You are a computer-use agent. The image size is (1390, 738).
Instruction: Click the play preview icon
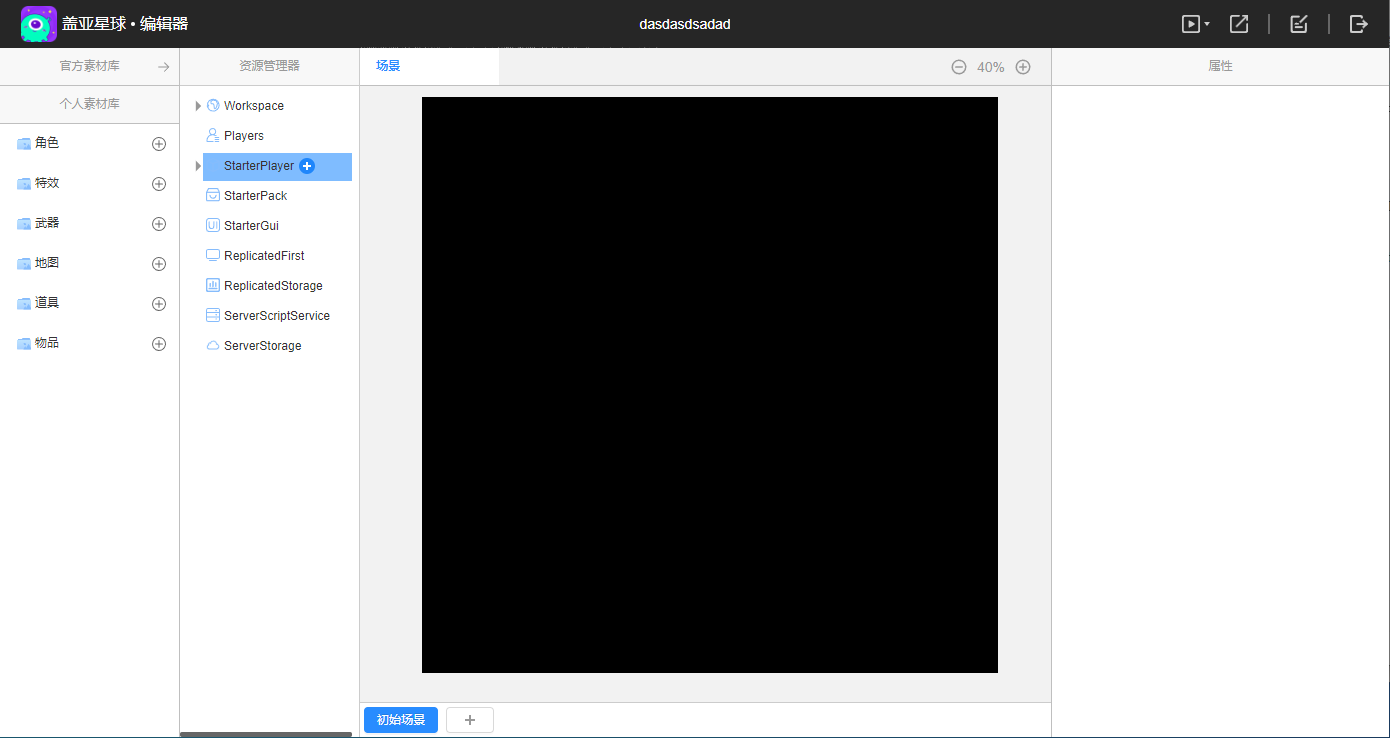(1190, 24)
